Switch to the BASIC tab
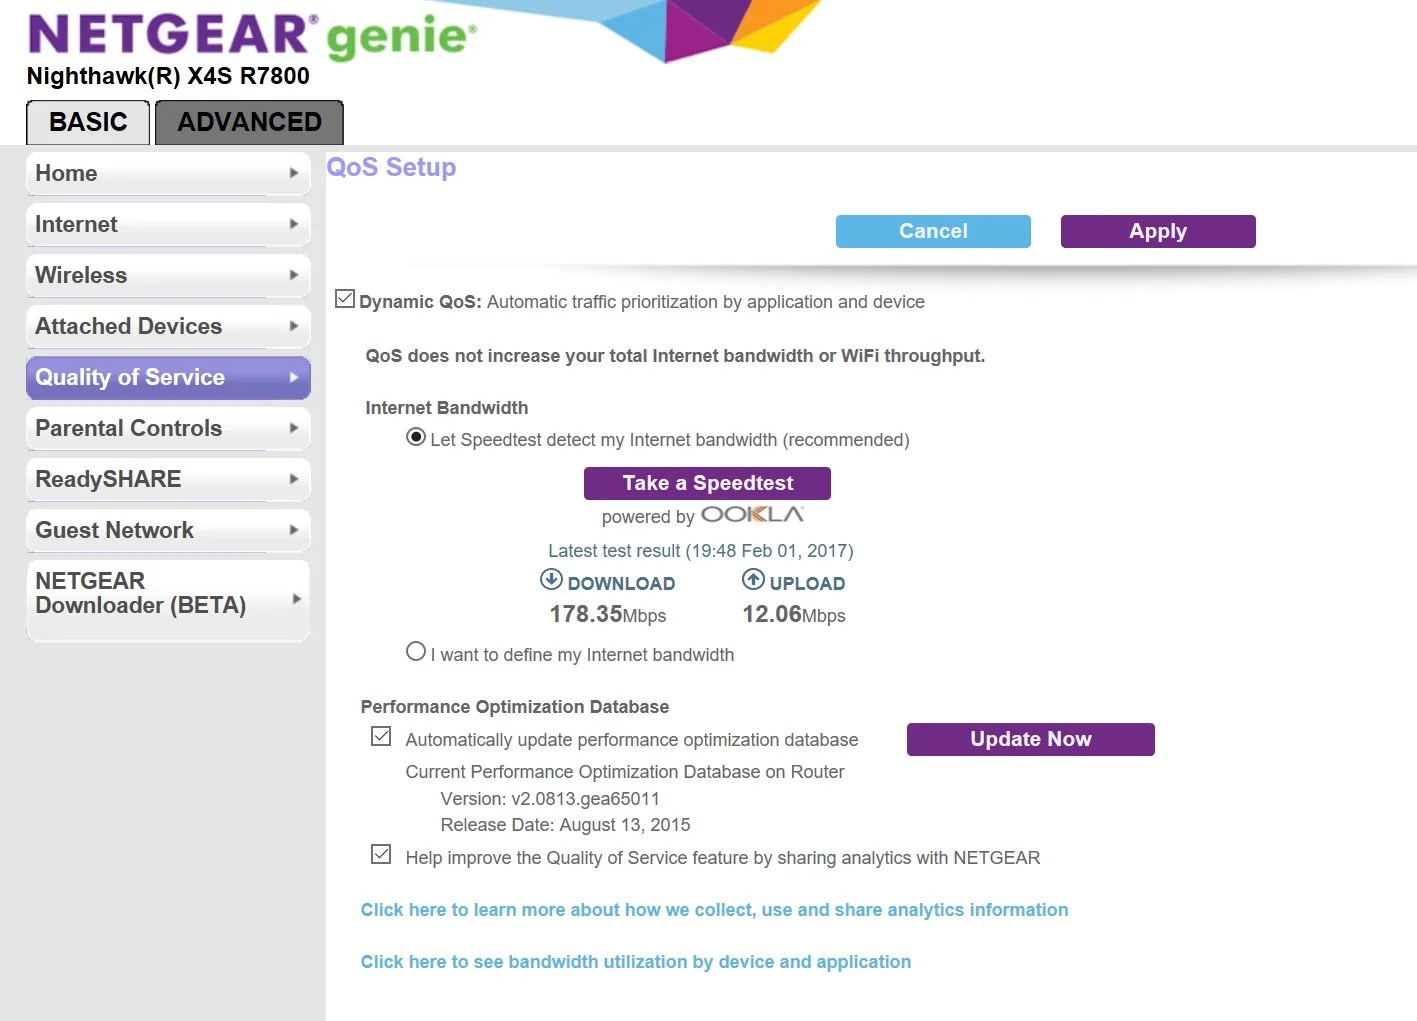The image size is (1417, 1021). coord(88,122)
